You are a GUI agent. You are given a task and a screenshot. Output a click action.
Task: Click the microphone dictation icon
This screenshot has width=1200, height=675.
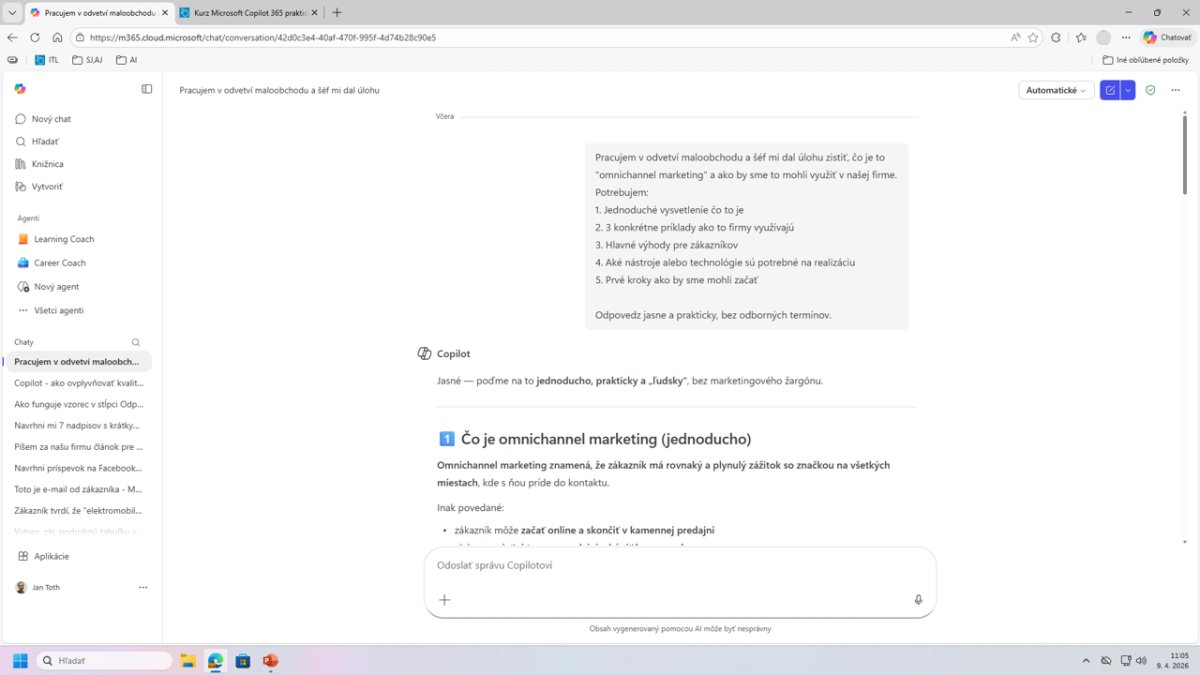tap(918, 600)
